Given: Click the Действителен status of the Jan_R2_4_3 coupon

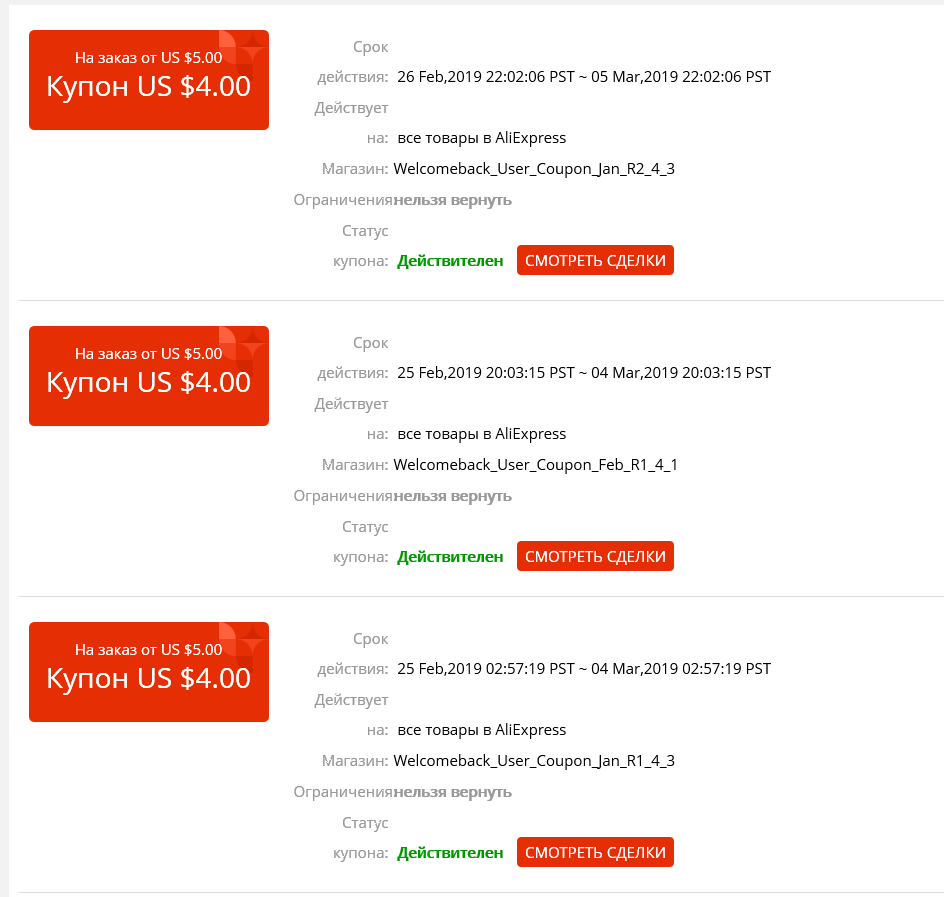Looking at the screenshot, I should point(450,261).
